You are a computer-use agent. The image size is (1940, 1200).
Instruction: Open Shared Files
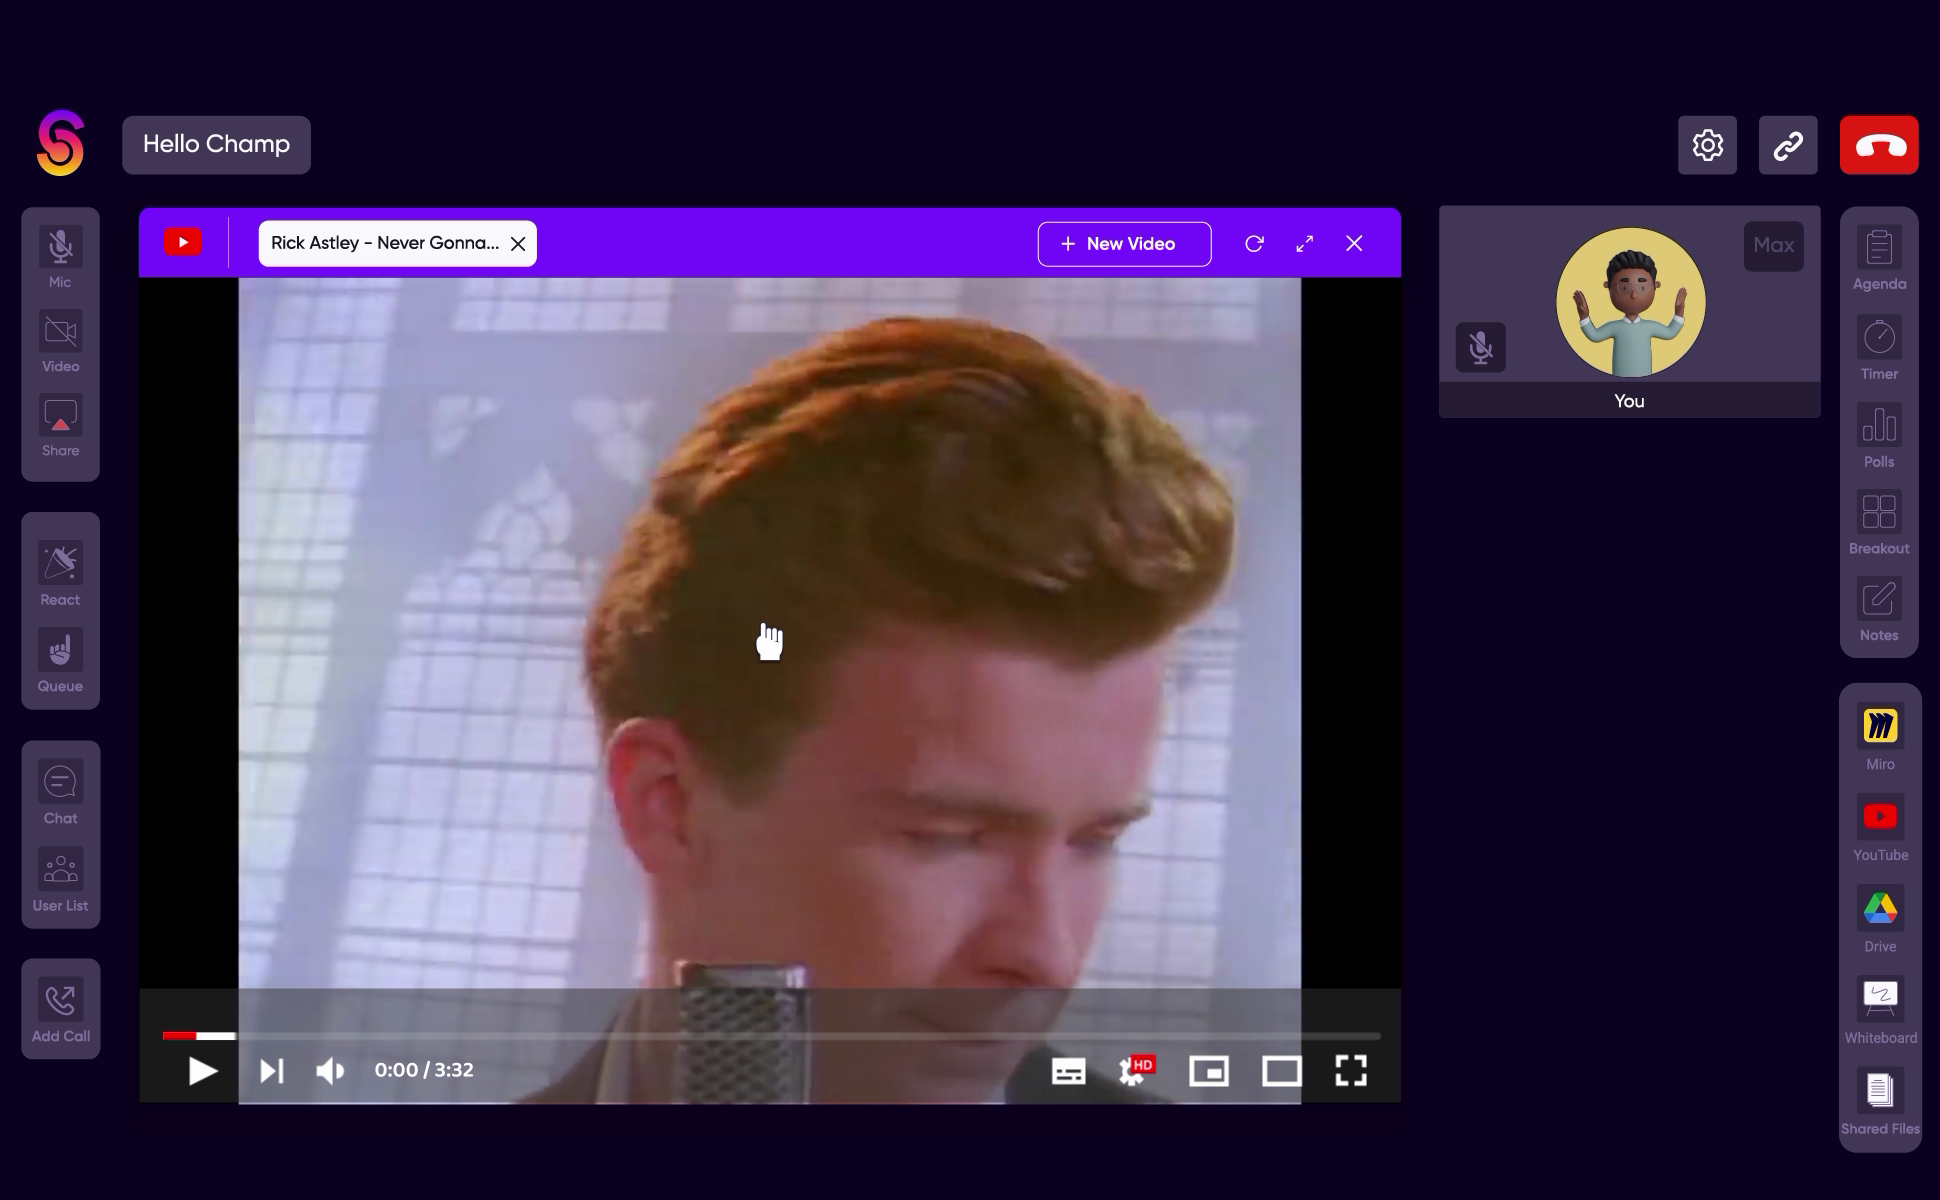coord(1880,1102)
